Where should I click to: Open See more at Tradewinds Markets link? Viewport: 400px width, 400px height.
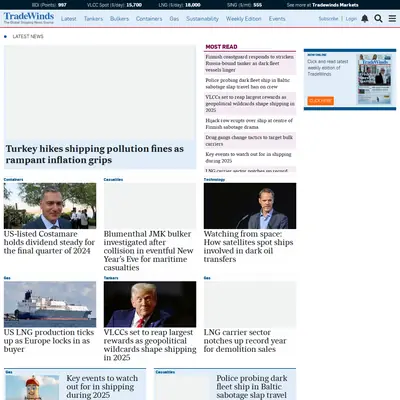323,5
